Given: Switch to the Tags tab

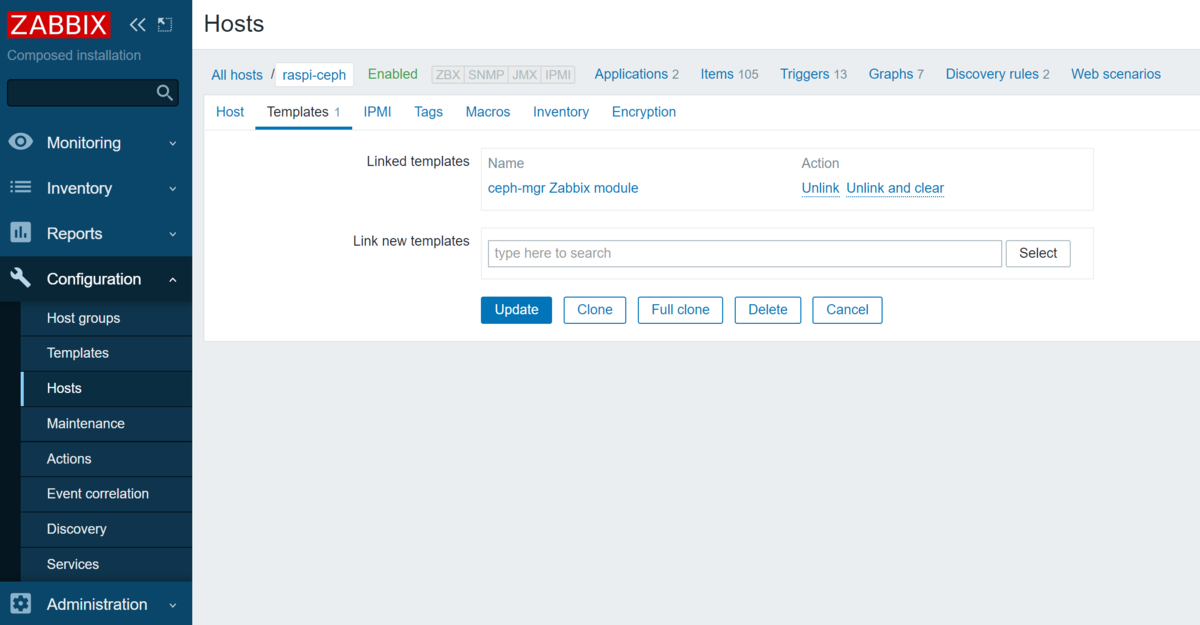Looking at the screenshot, I should click(x=428, y=112).
